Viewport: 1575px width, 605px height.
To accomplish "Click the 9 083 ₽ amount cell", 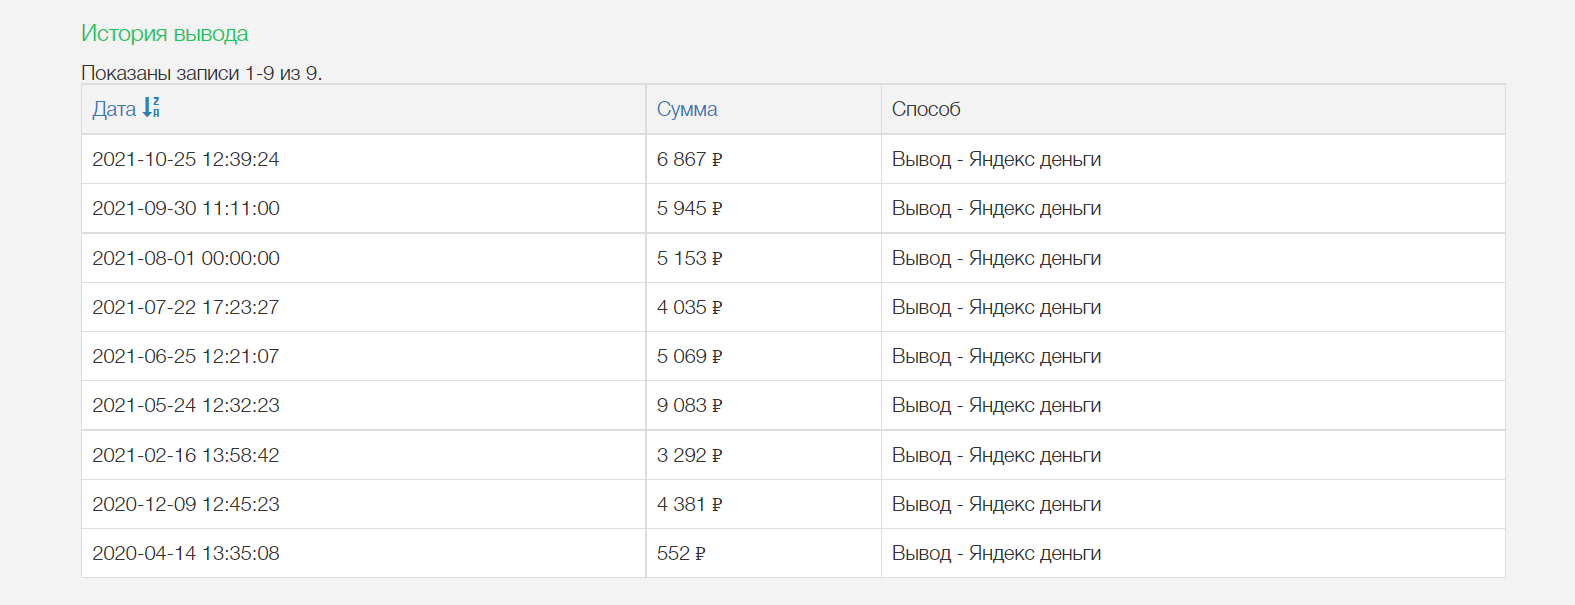I will pyautogui.click(x=689, y=405).
